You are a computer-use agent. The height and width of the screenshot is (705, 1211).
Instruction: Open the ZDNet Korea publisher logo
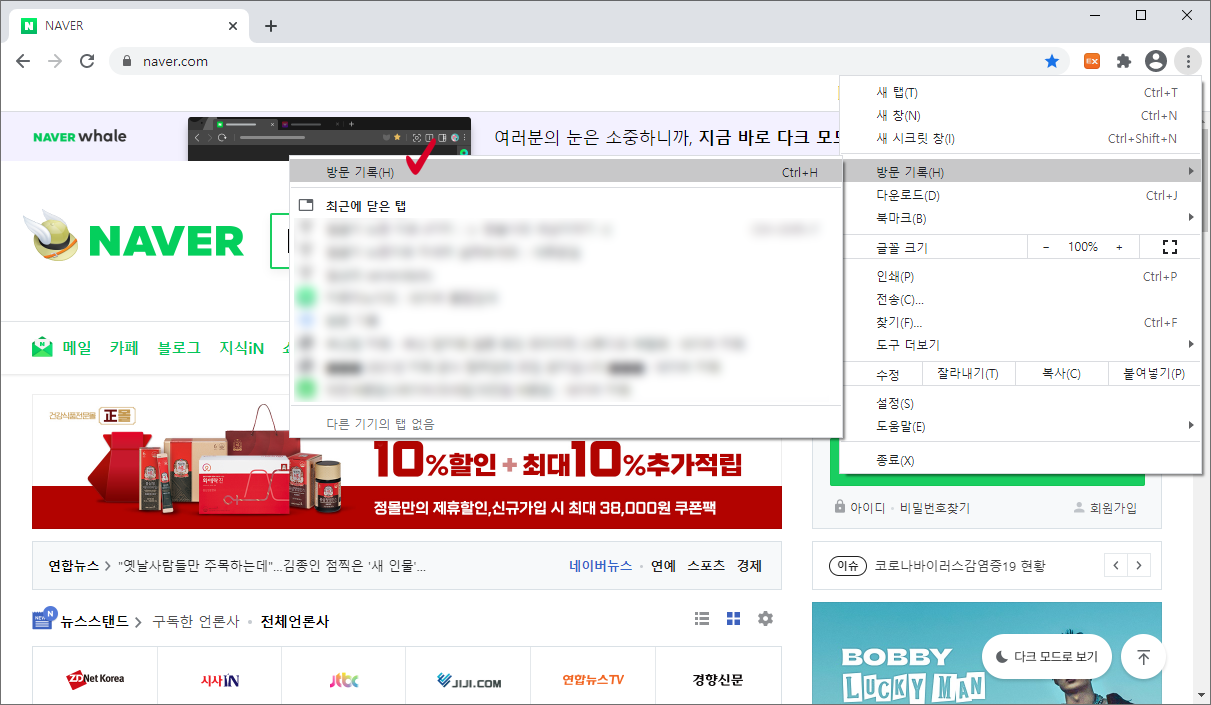(95, 680)
